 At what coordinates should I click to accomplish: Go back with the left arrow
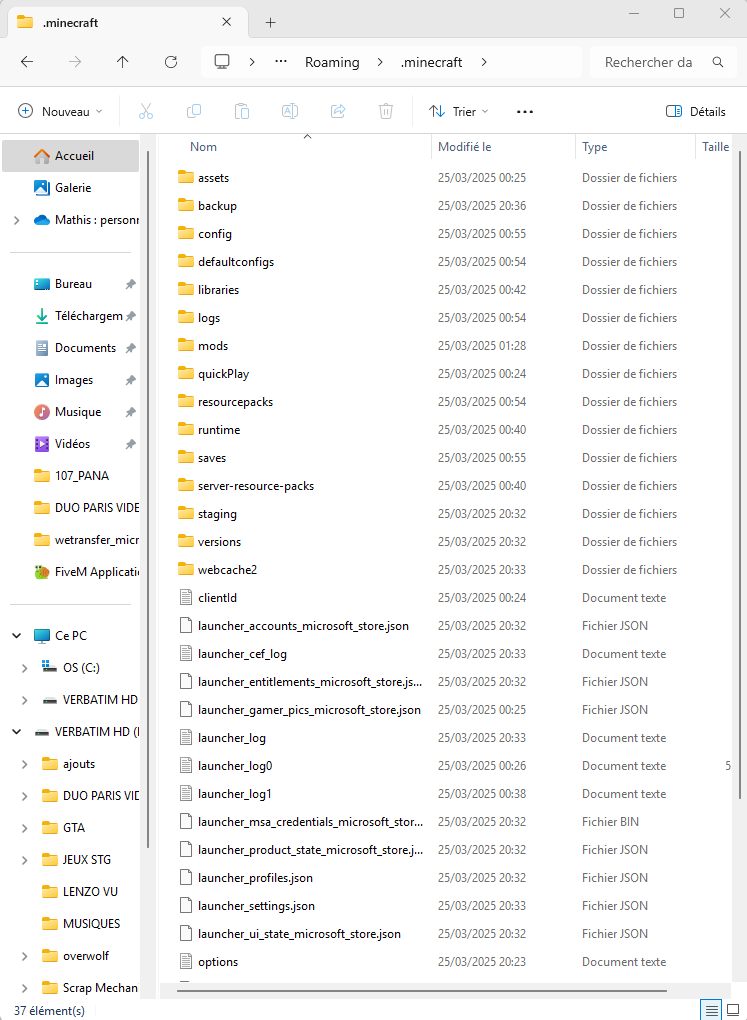[27, 62]
